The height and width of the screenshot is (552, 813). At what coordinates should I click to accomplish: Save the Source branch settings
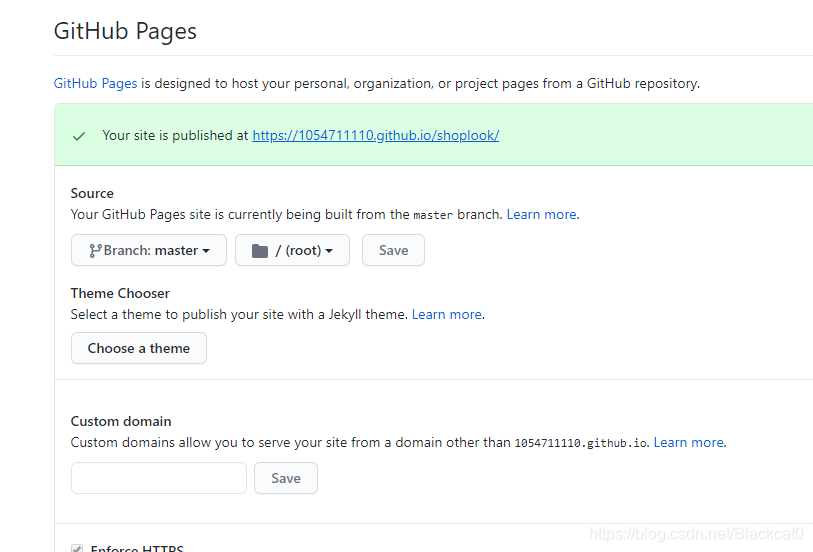tap(394, 250)
